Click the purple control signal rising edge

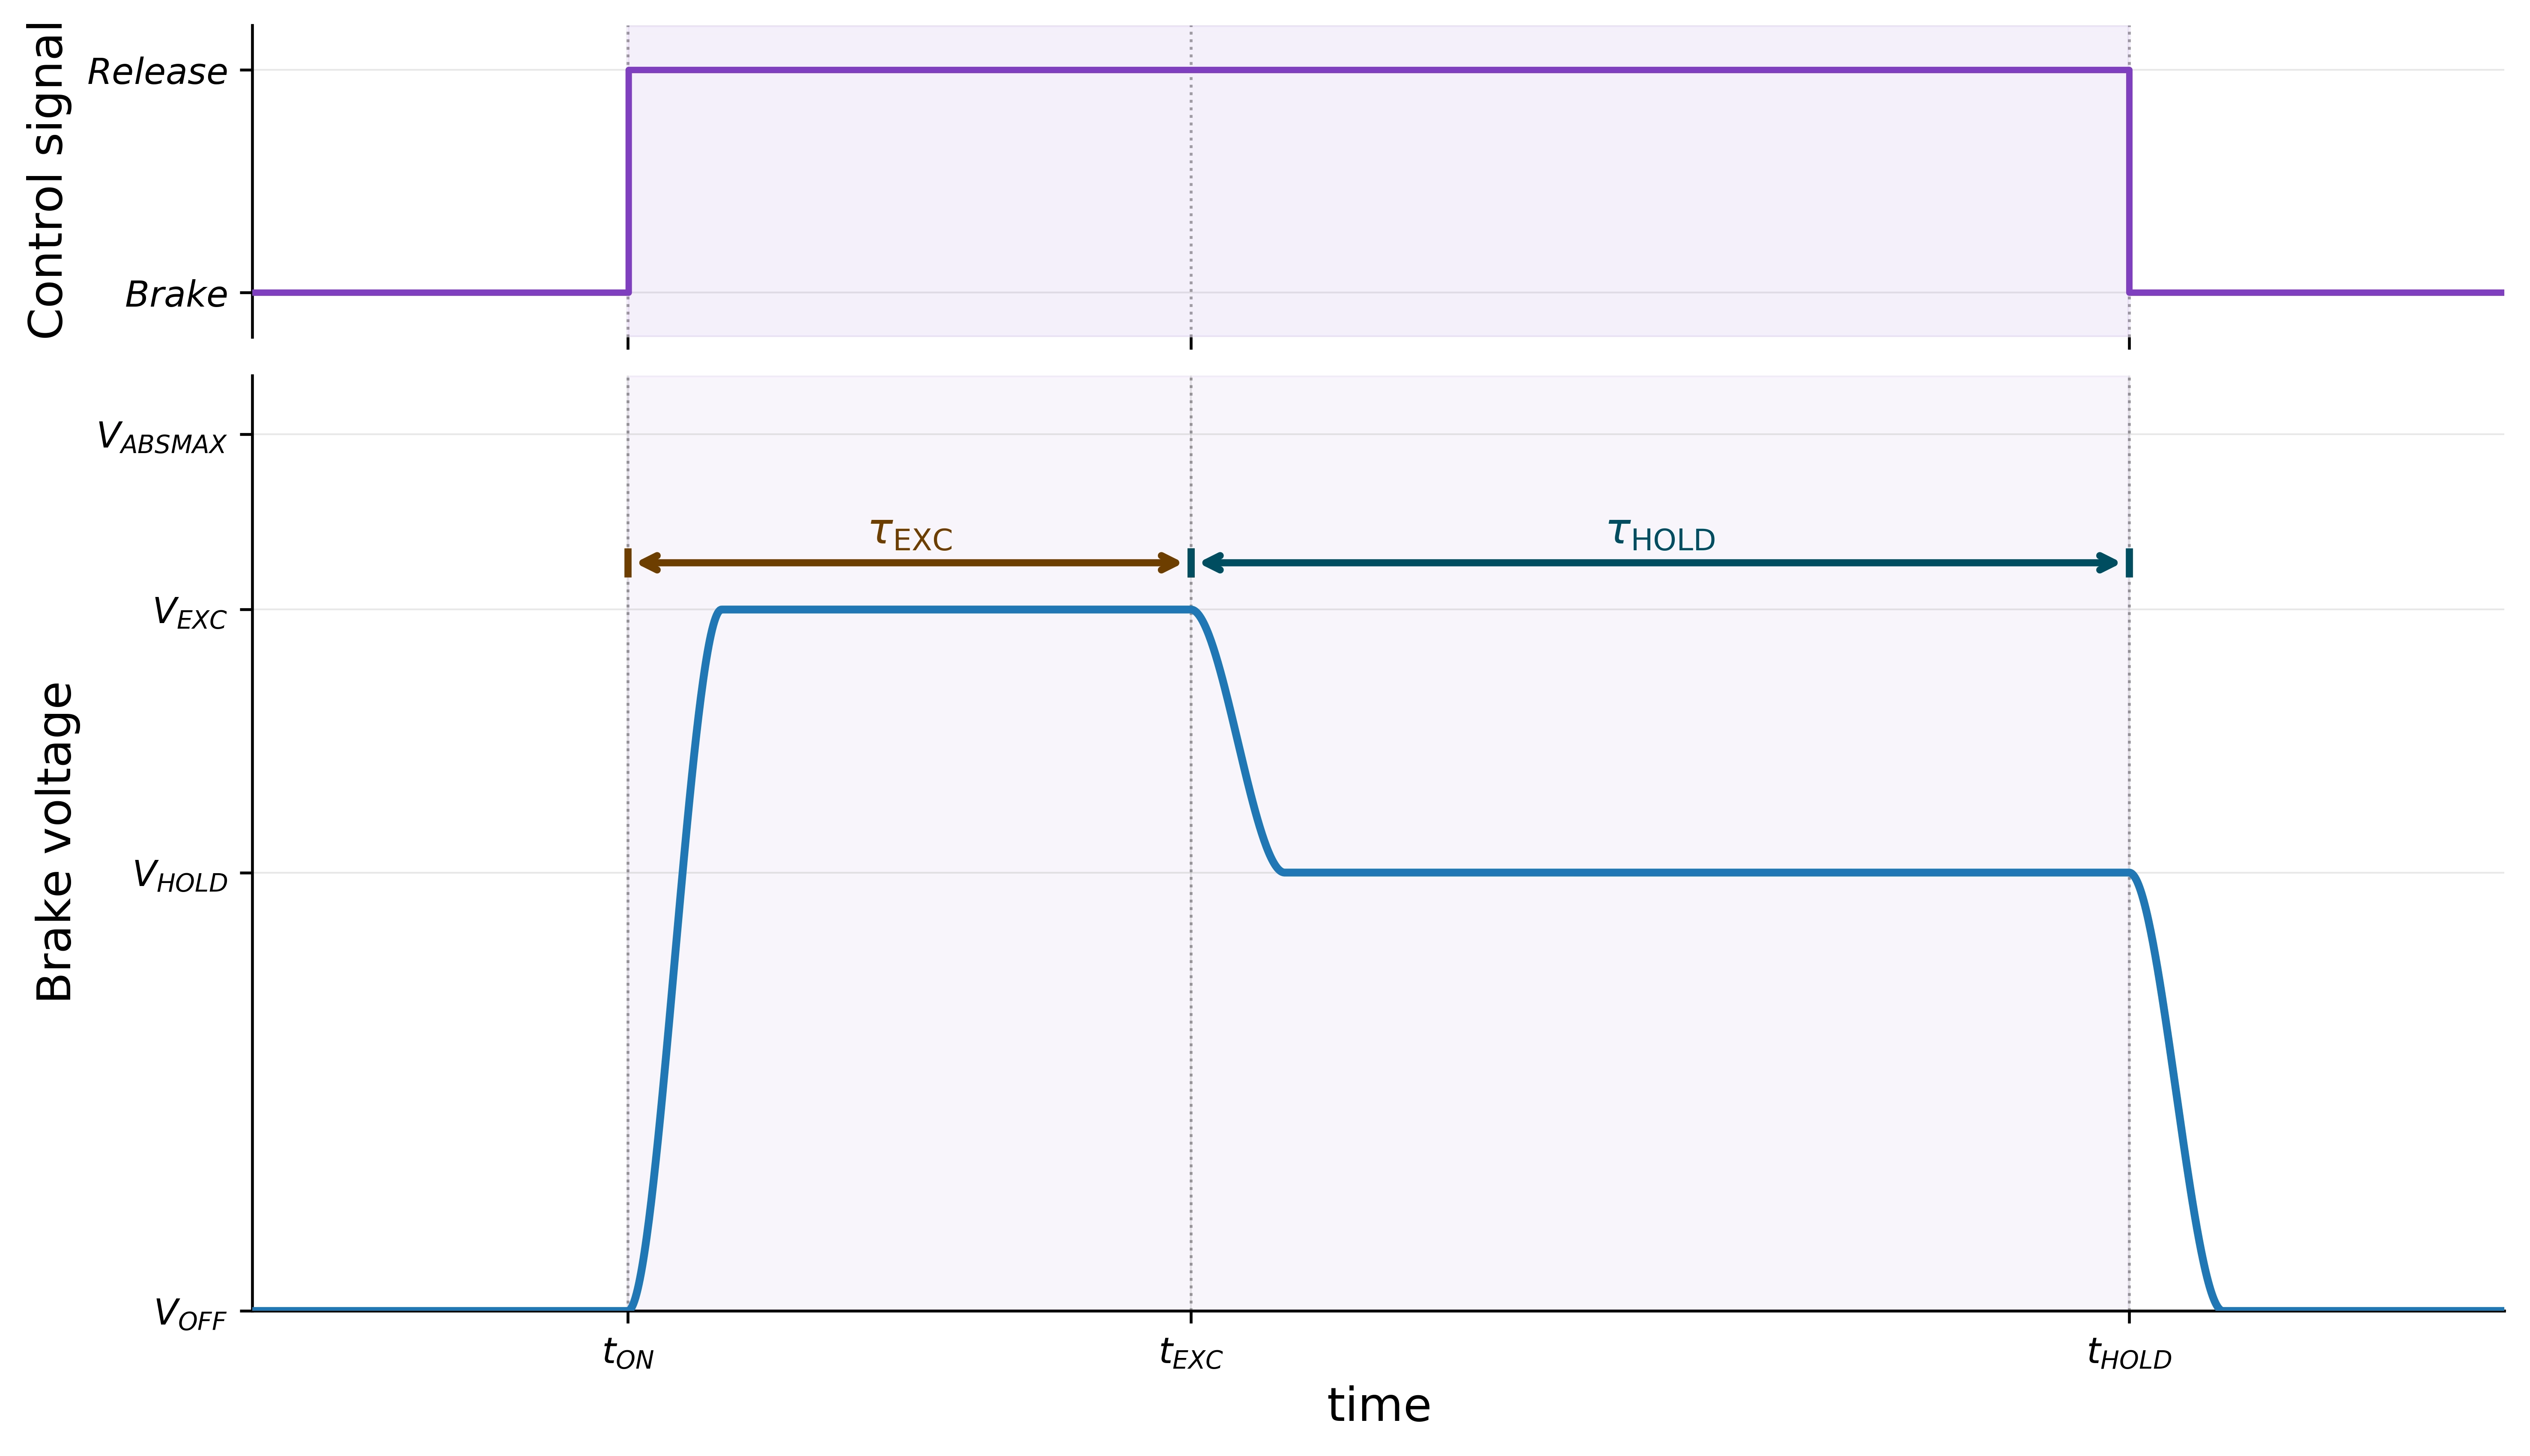[628, 180]
